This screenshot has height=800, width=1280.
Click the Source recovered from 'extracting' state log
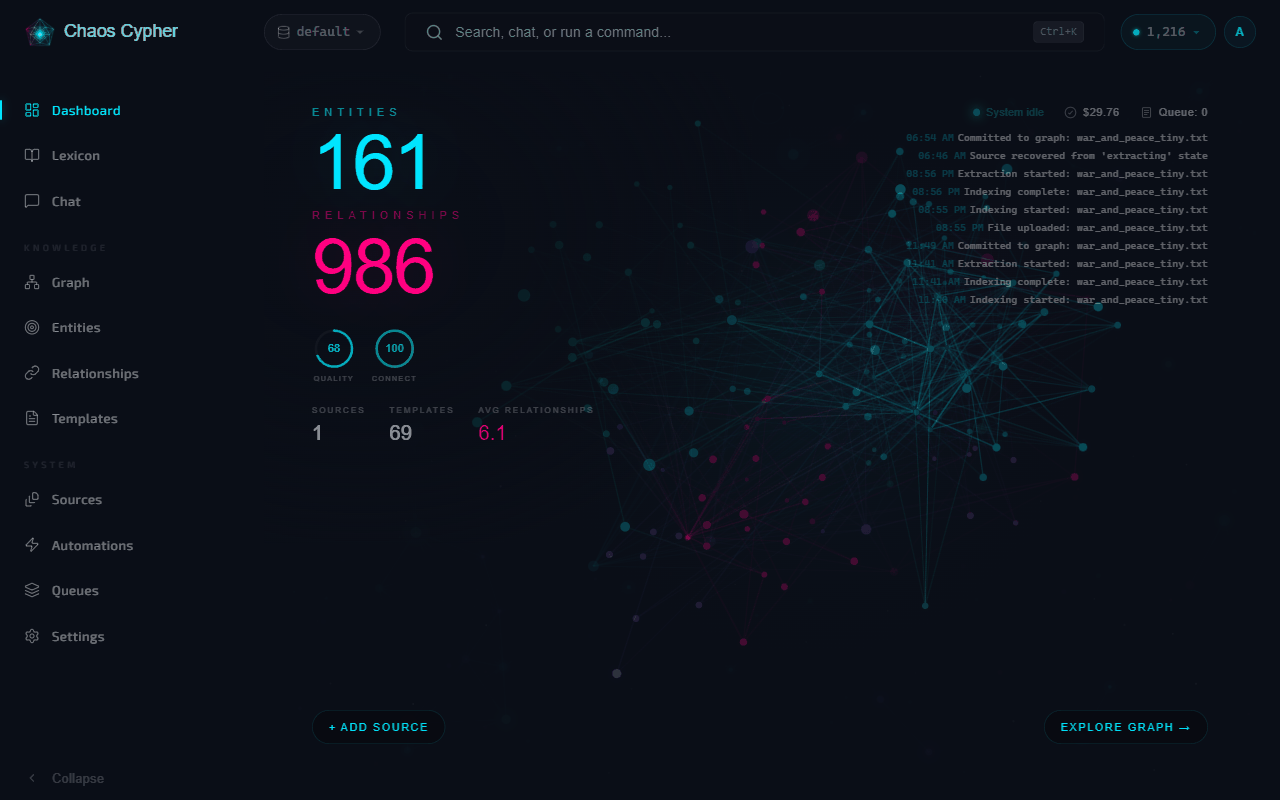click(1063, 156)
